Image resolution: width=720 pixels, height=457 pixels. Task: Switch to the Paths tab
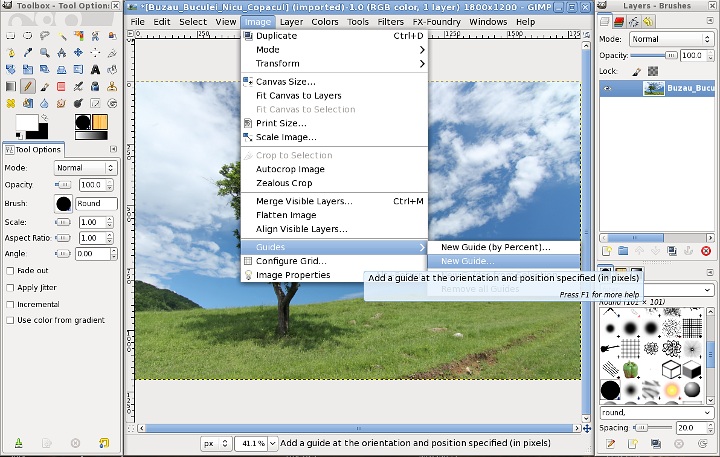coord(634,21)
